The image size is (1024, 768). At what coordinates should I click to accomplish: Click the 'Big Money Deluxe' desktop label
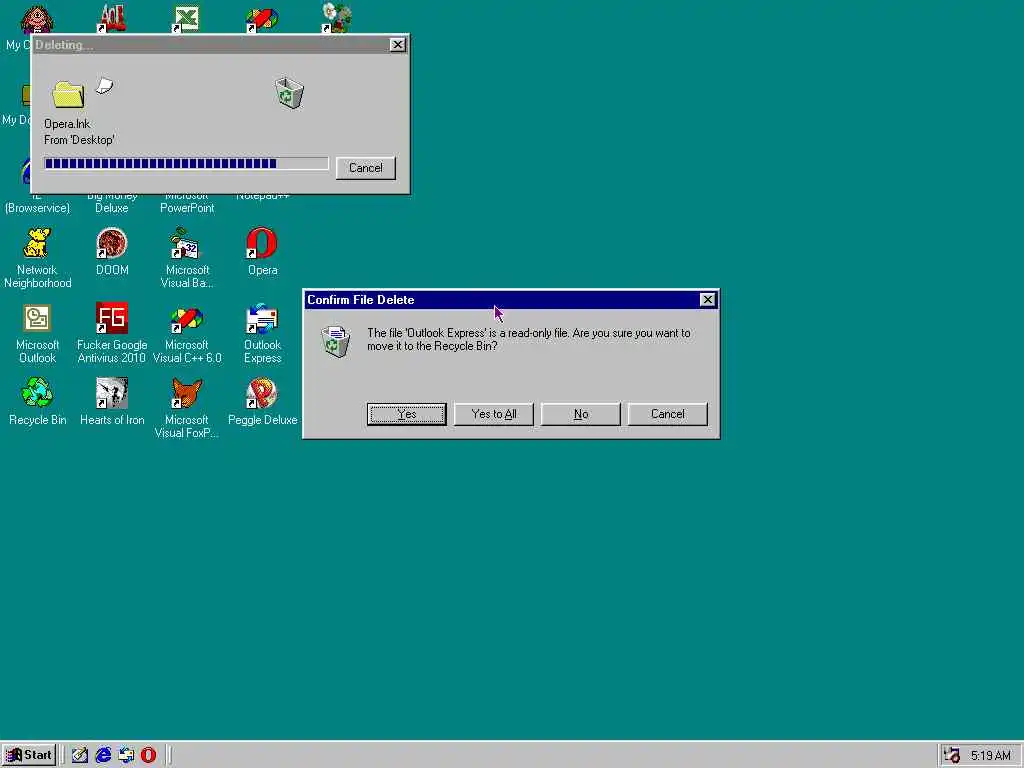tap(112, 202)
